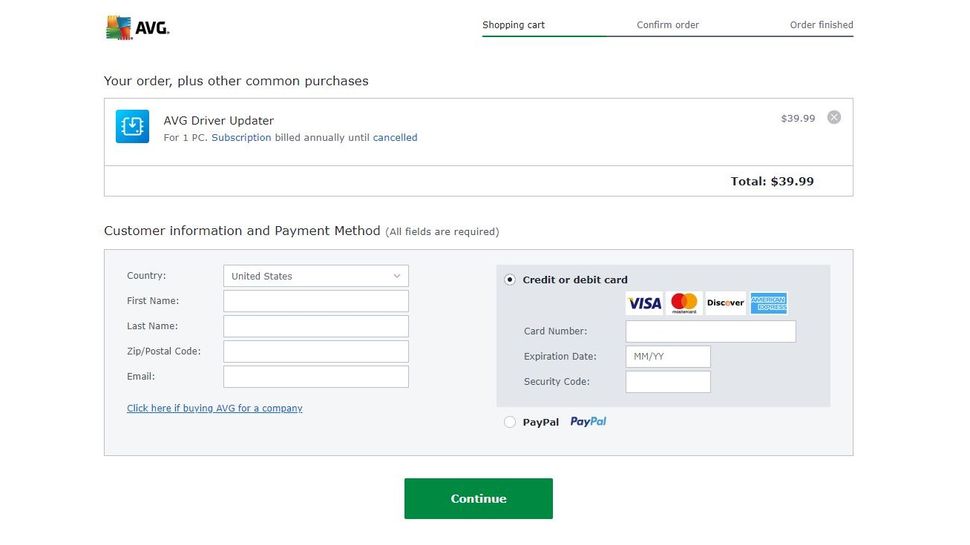Click the PayPal logo
This screenshot has height=545, width=970.
click(588, 422)
